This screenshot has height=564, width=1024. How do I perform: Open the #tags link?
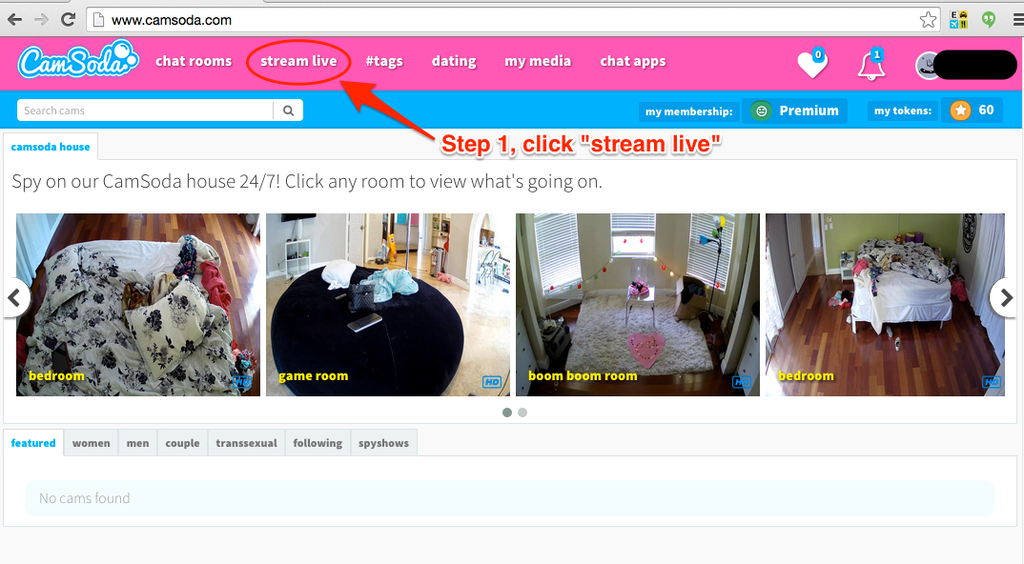coord(384,61)
